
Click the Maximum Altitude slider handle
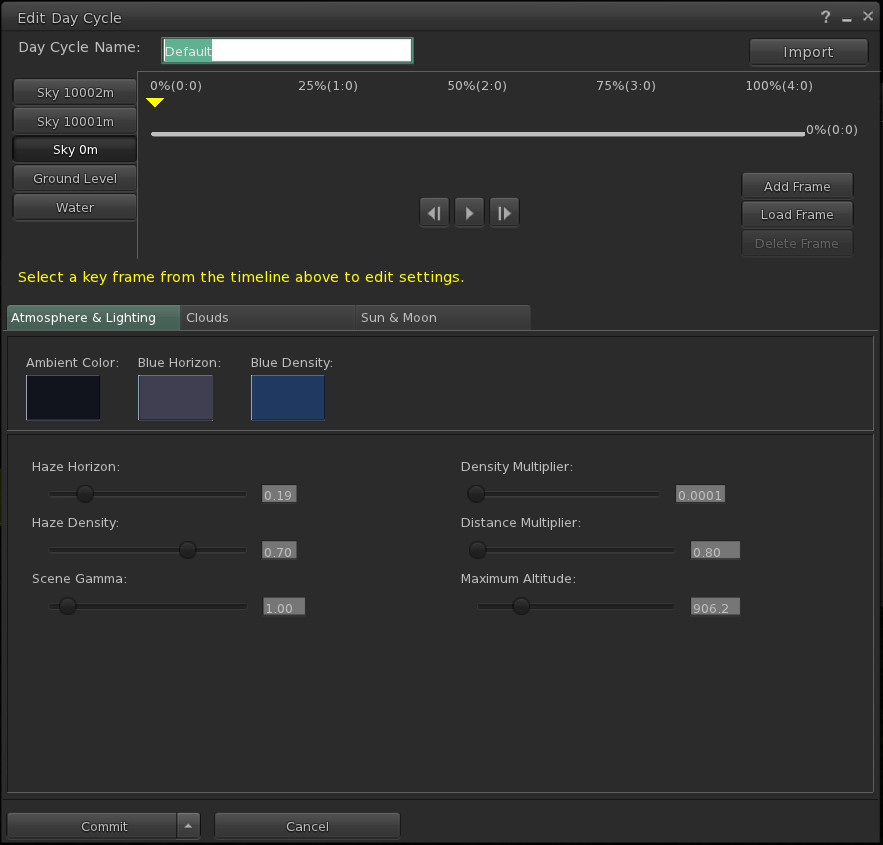click(x=521, y=606)
